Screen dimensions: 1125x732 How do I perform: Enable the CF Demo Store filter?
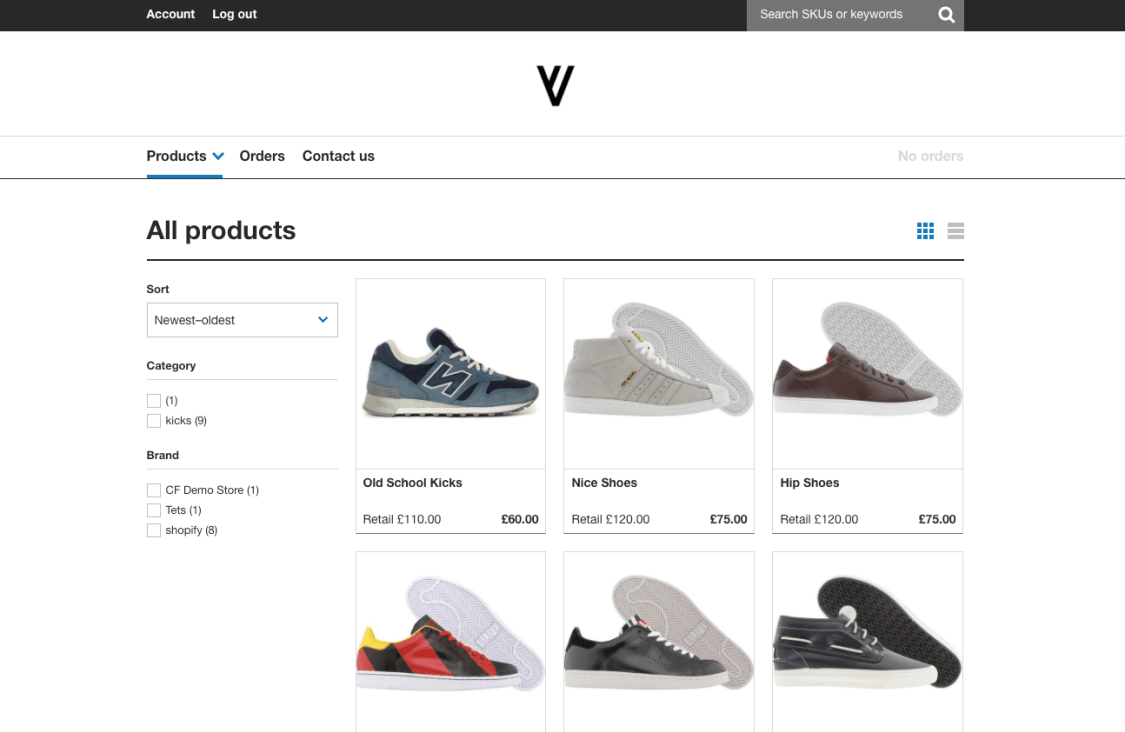coord(153,490)
